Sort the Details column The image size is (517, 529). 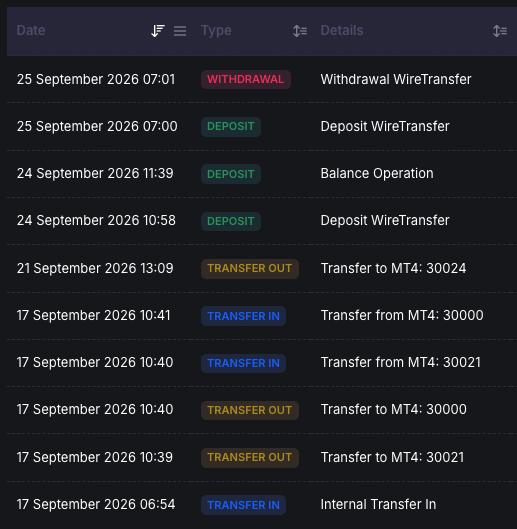pos(500,31)
